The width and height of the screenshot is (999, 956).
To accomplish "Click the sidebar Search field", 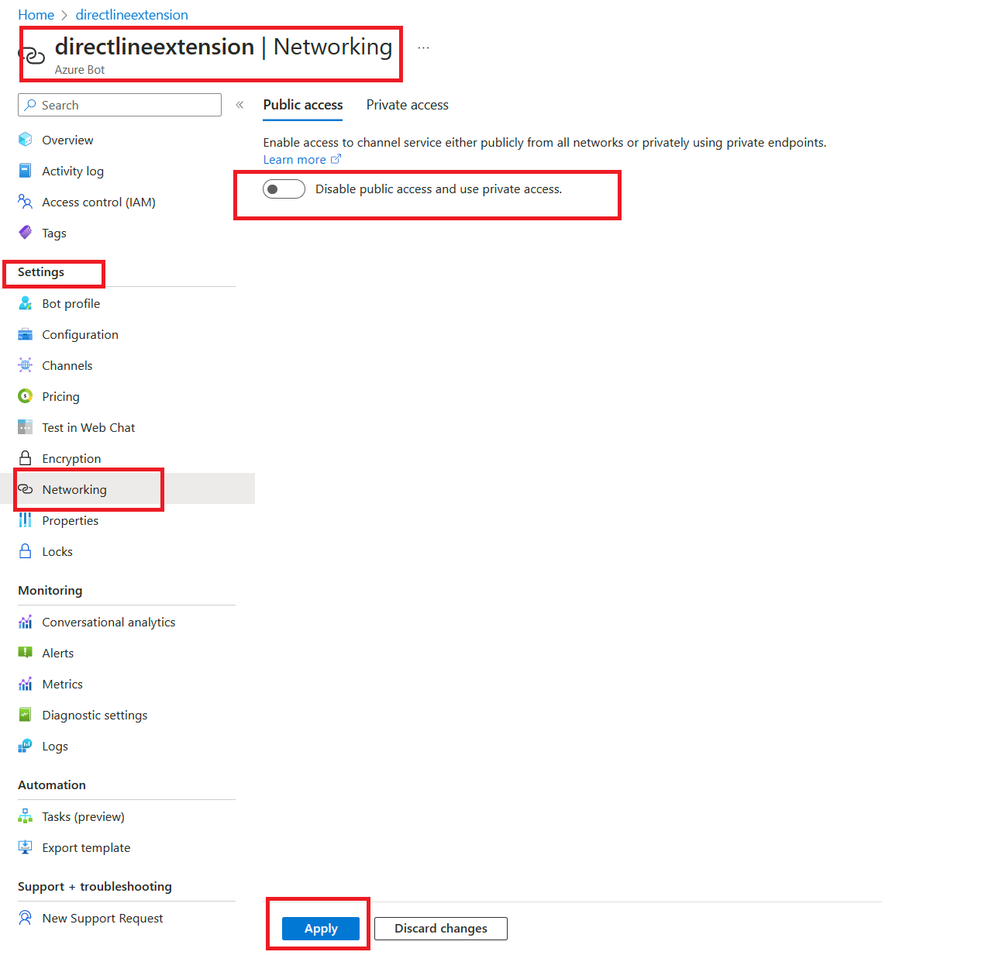I will [x=120, y=105].
